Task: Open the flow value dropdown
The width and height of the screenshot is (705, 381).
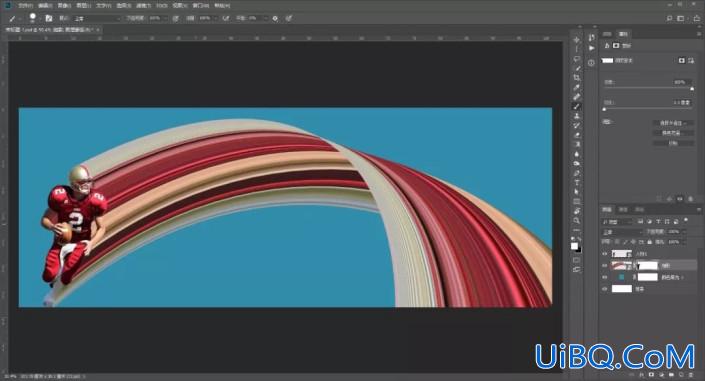Action: [x=216, y=18]
